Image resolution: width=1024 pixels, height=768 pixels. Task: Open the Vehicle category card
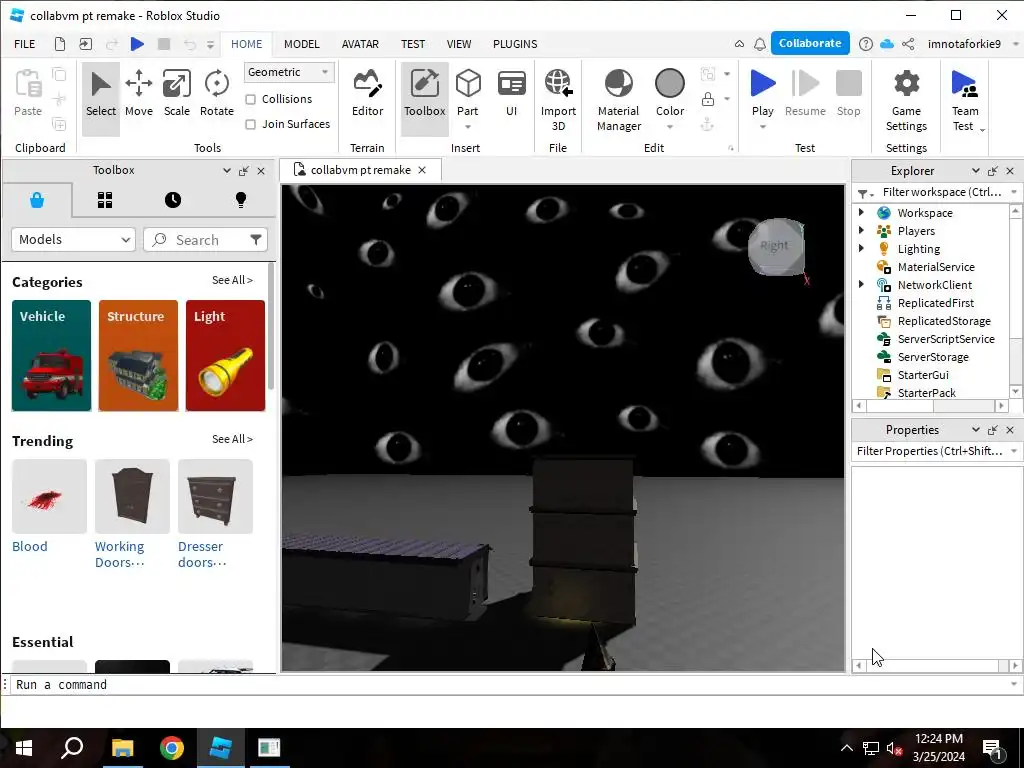click(51, 355)
